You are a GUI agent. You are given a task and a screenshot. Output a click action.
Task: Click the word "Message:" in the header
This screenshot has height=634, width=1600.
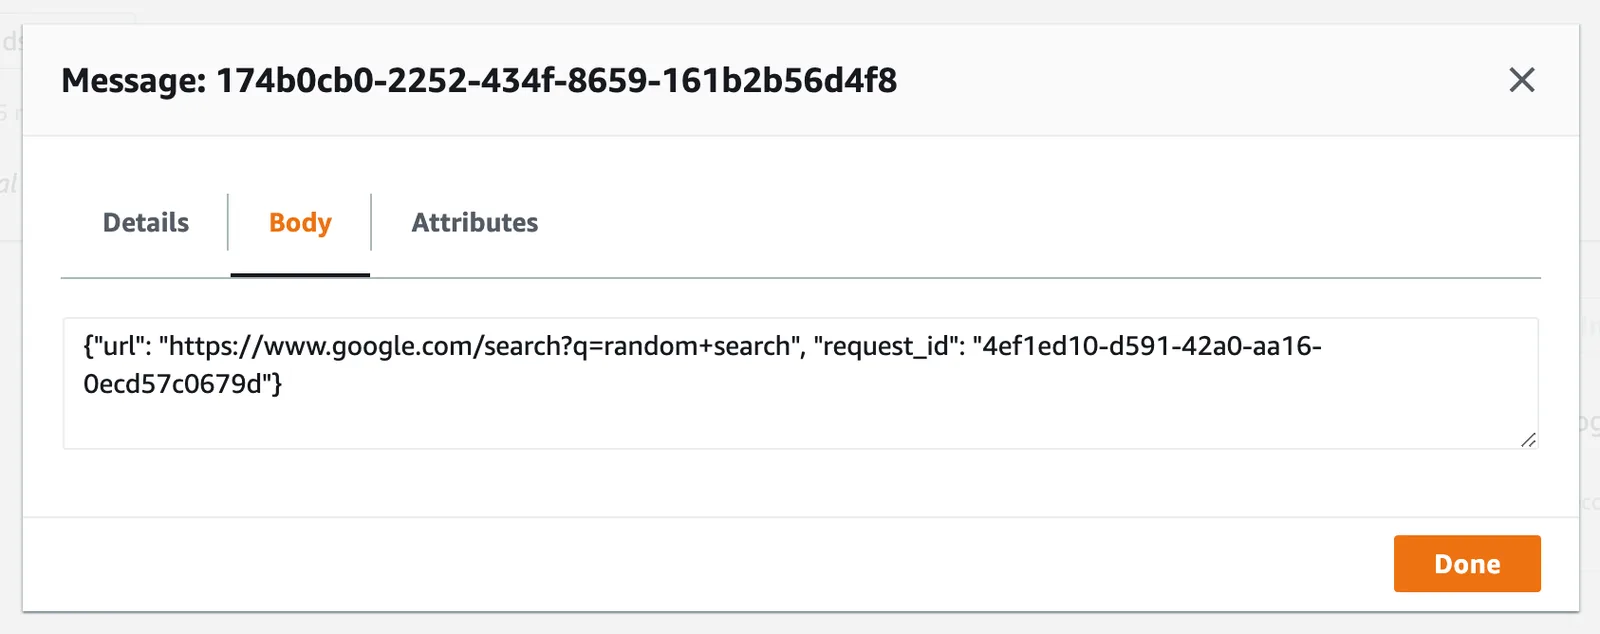pyautogui.click(x=134, y=80)
